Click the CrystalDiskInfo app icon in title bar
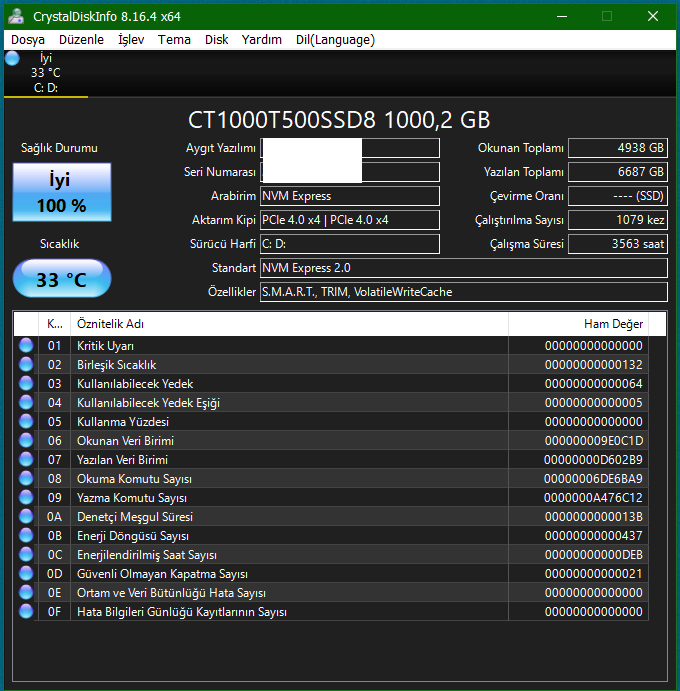Viewport: 680px width, 691px height. pyautogui.click(x=17, y=16)
